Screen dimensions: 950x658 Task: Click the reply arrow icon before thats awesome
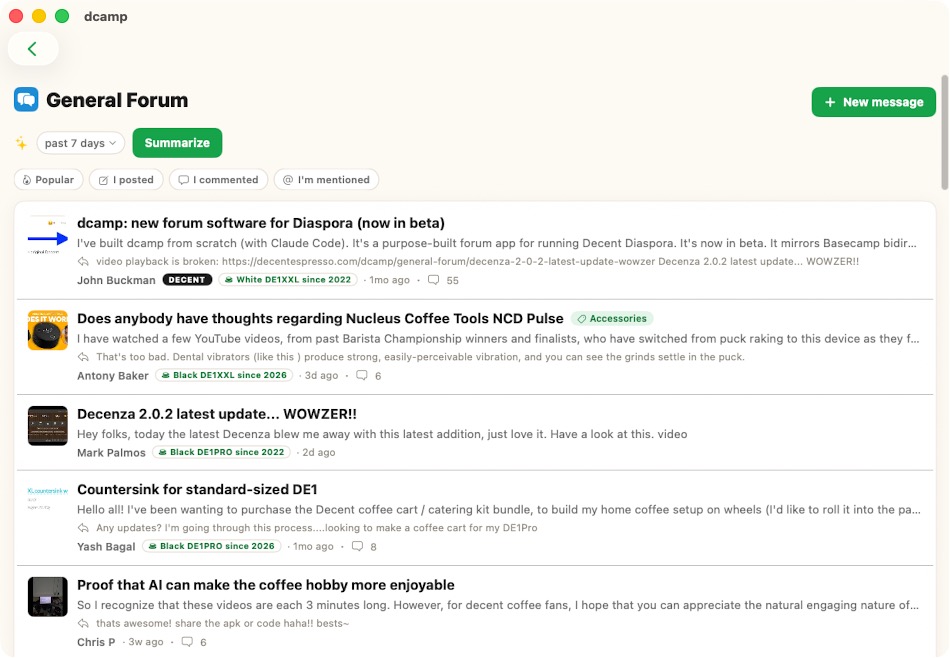(x=84, y=623)
